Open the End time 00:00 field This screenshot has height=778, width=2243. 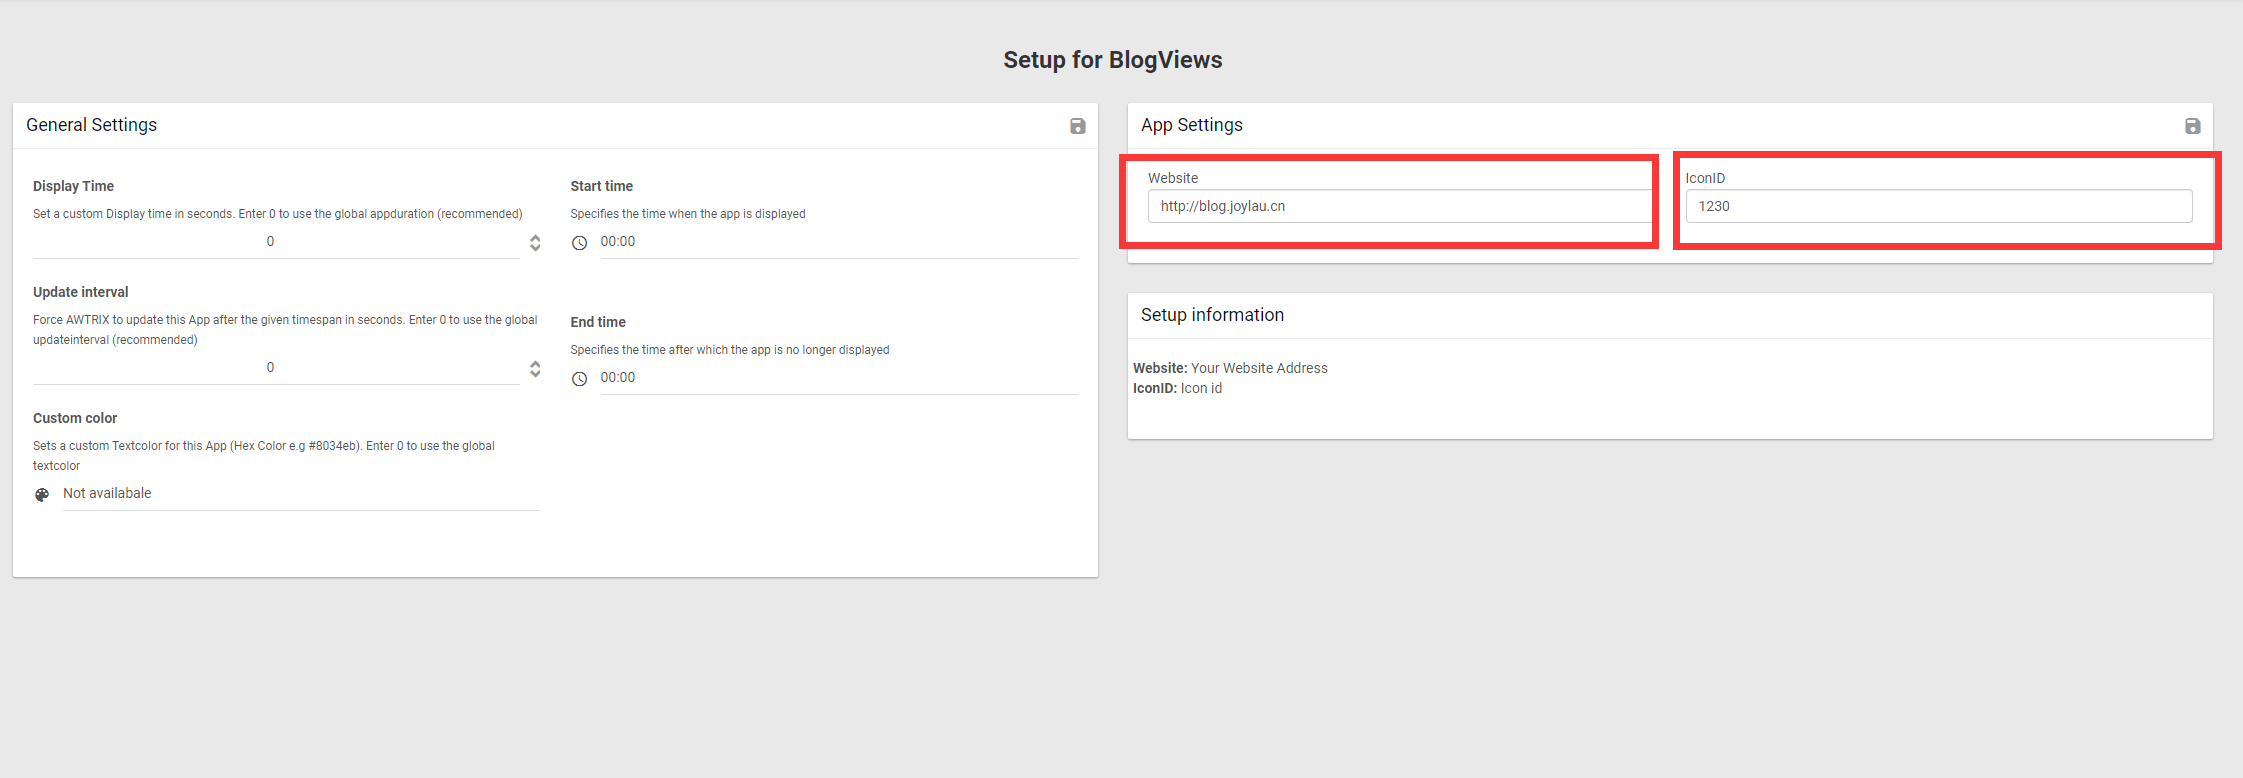pyautogui.click(x=838, y=378)
